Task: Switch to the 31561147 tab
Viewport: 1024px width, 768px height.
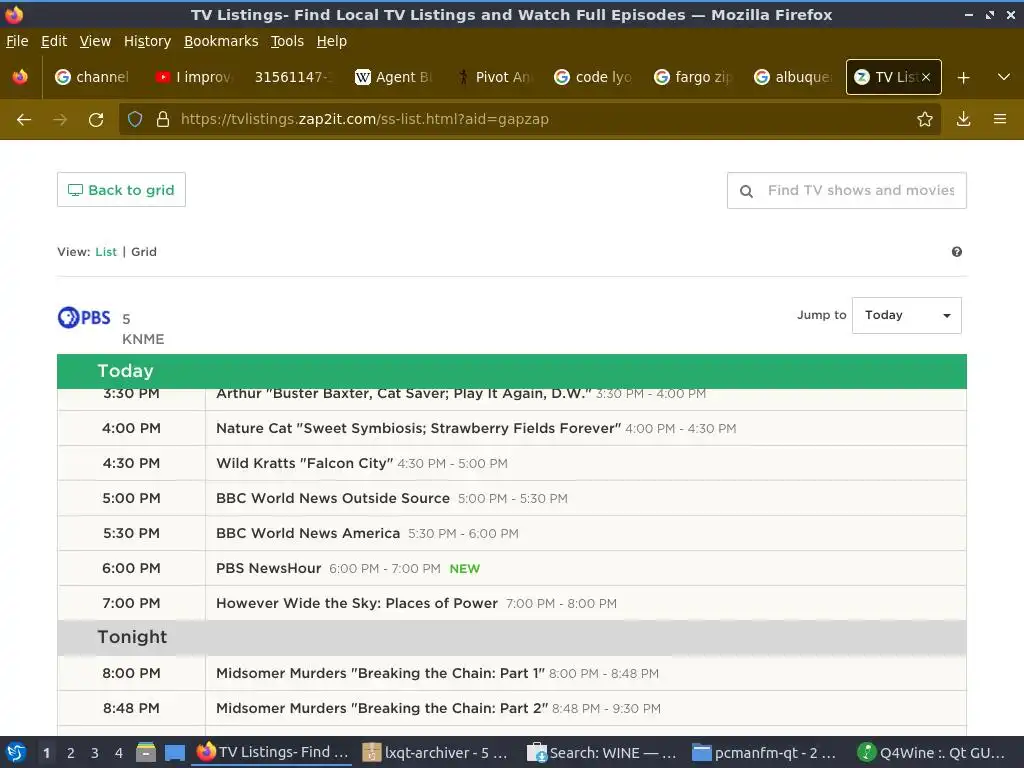Action: pos(293,77)
